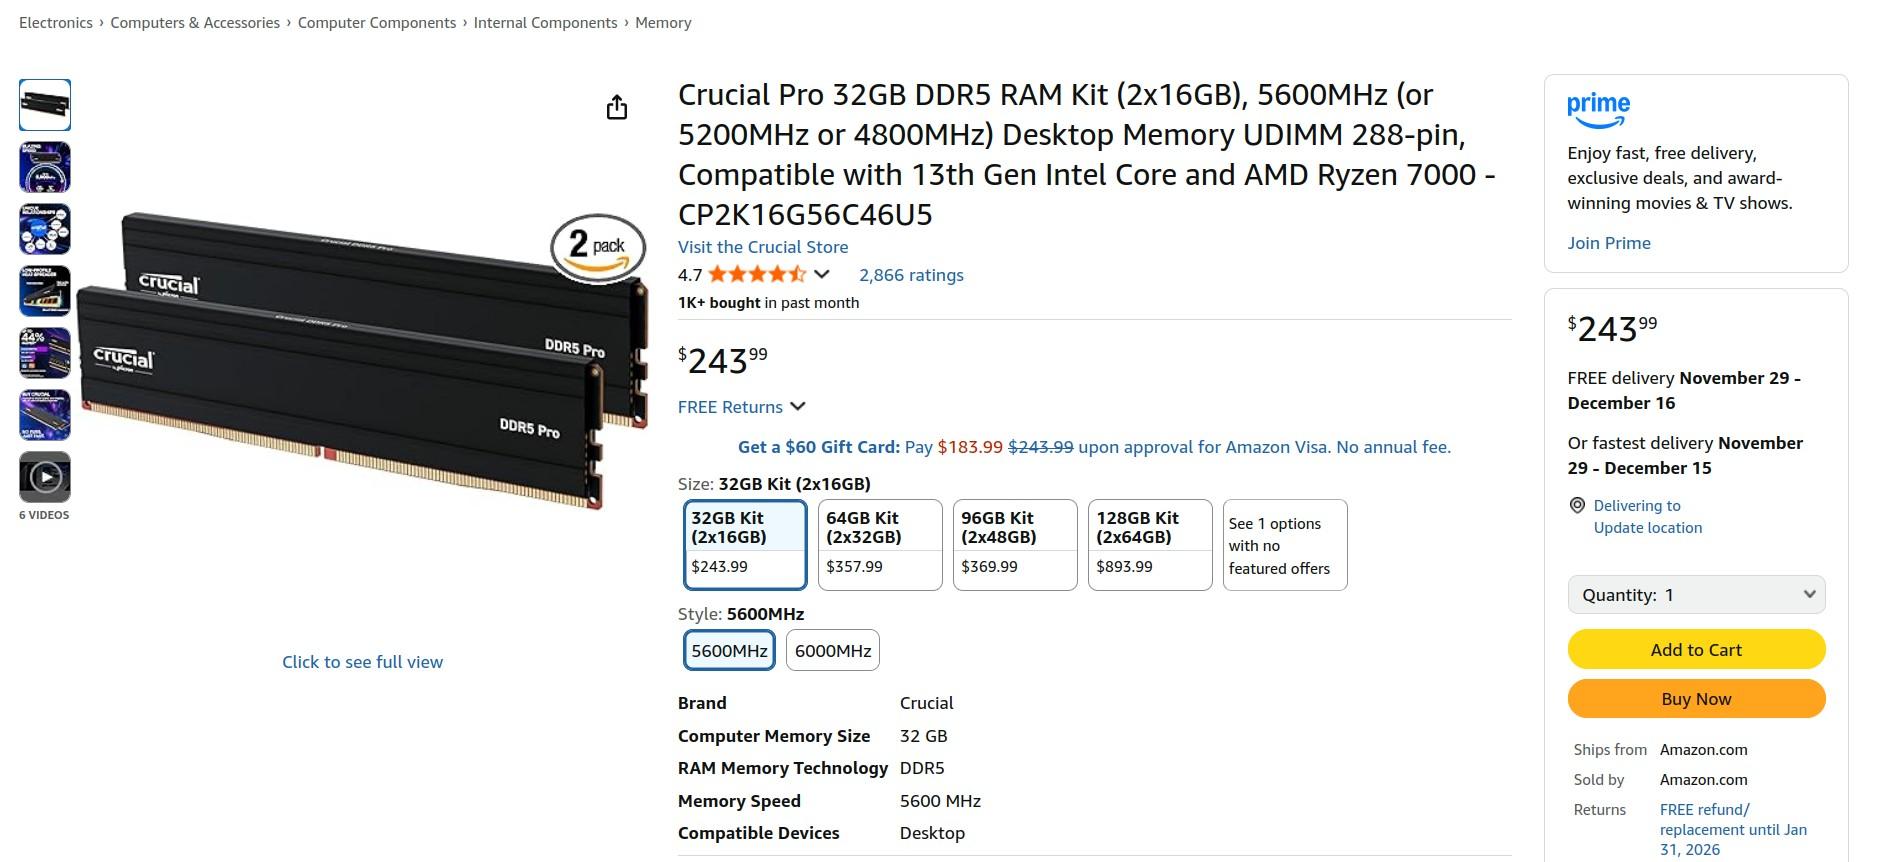Play the product video thumbnail
This screenshot has height=862, width=1880.
45,477
